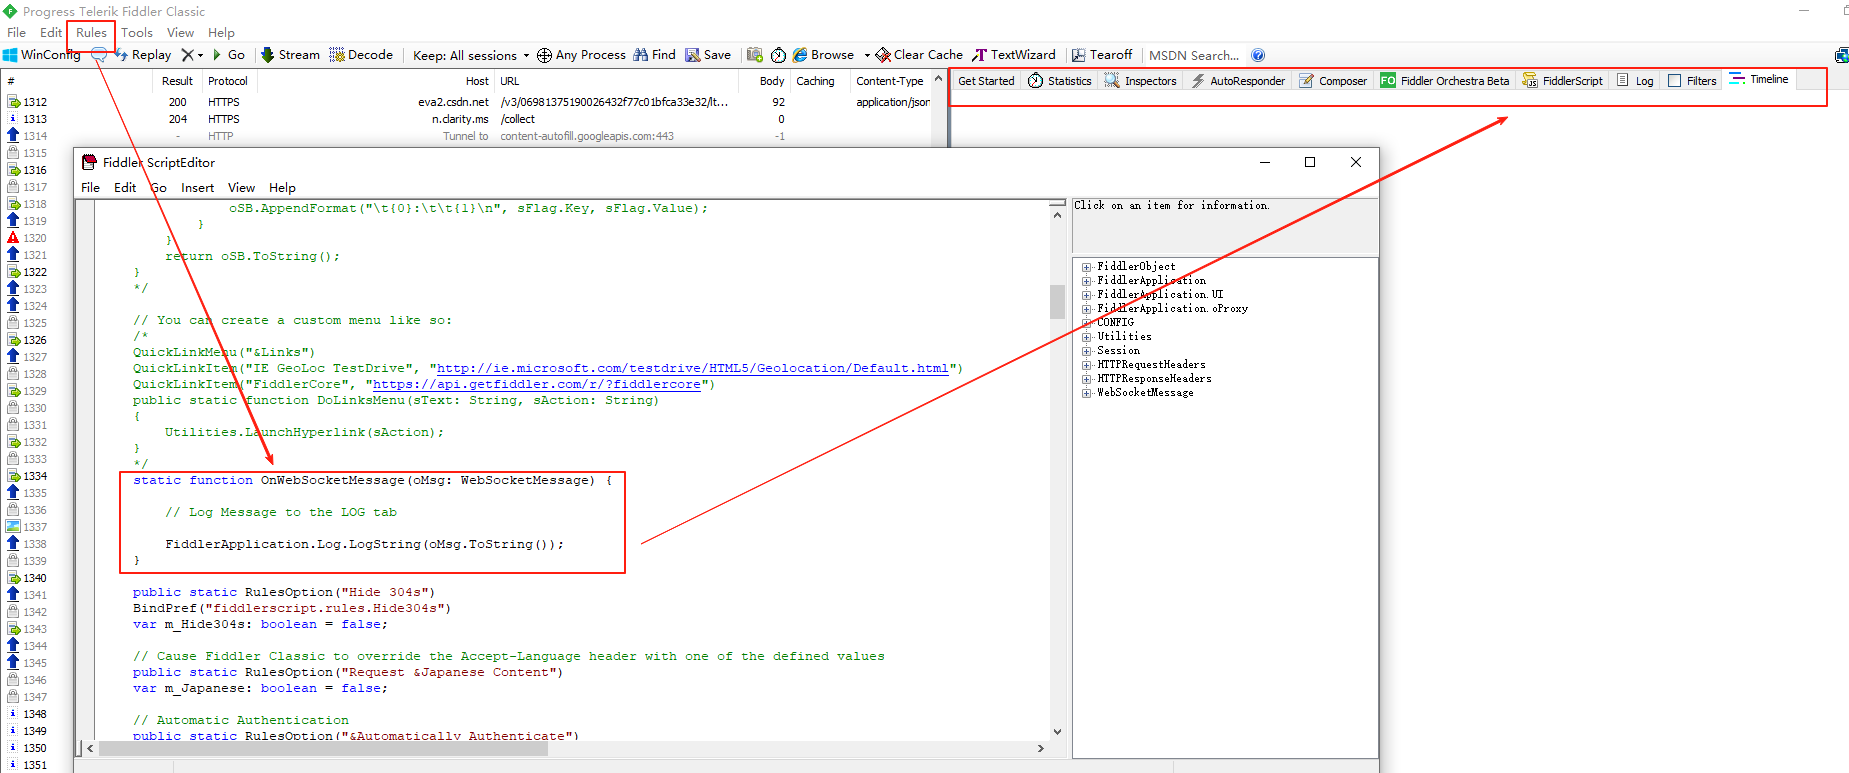Screen dimensions: 1849x773
Task: Click the comment speech-bubble toolbar icon
Action: (x=99, y=55)
